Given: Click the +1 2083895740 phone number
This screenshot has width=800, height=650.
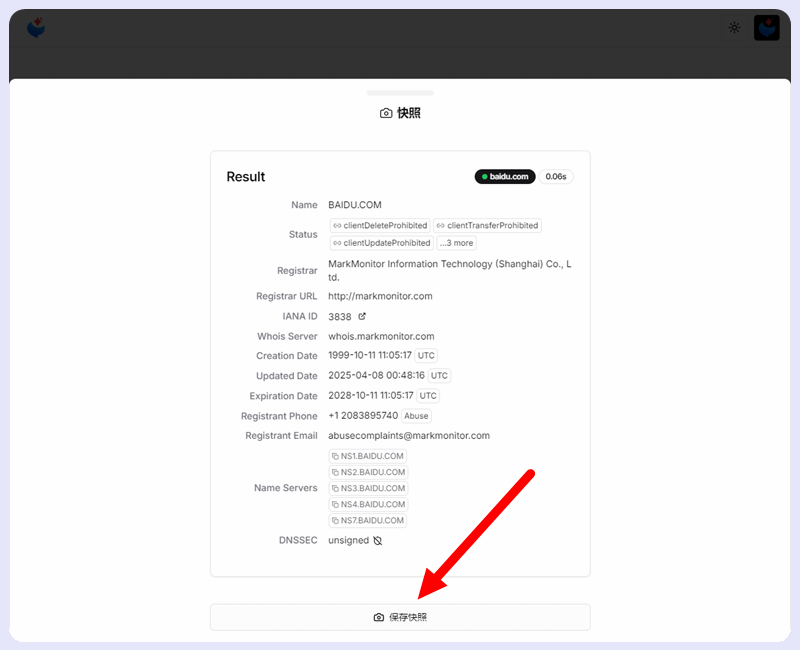Looking at the screenshot, I should tap(363, 416).
